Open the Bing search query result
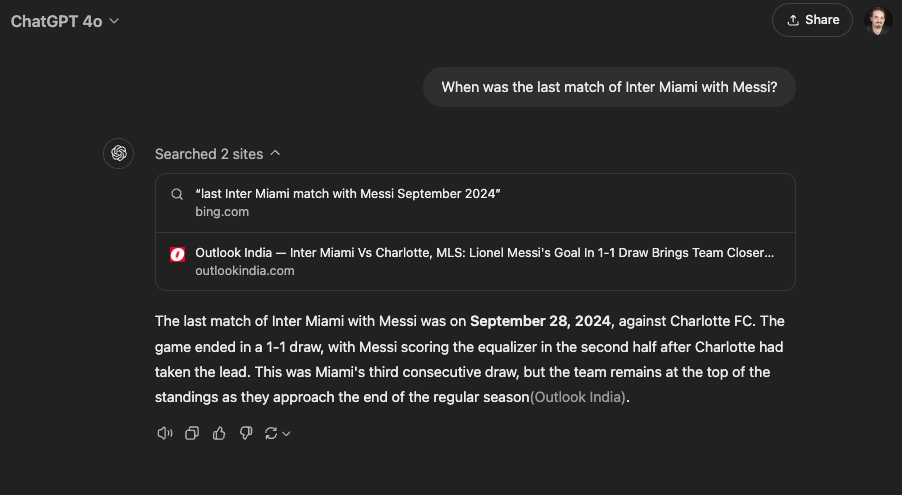 click(348, 193)
